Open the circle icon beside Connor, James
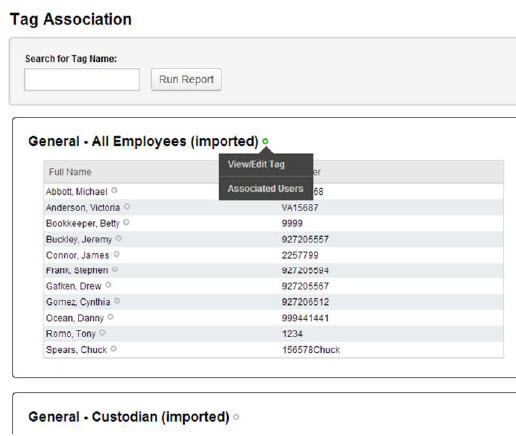This screenshot has width=516, height=436. [x=116, y=254]
